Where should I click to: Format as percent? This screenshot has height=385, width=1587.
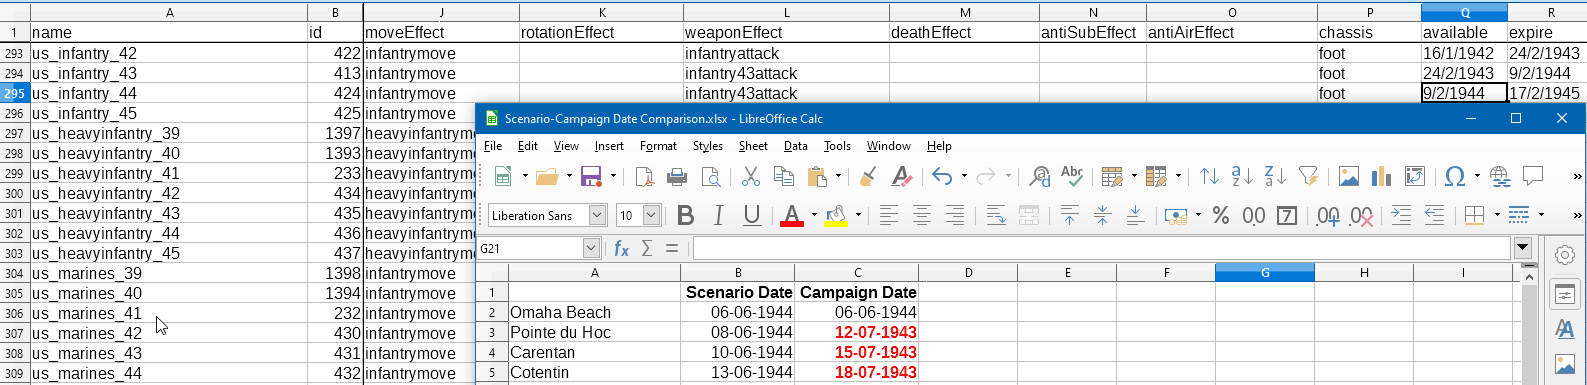[1220, 215]
